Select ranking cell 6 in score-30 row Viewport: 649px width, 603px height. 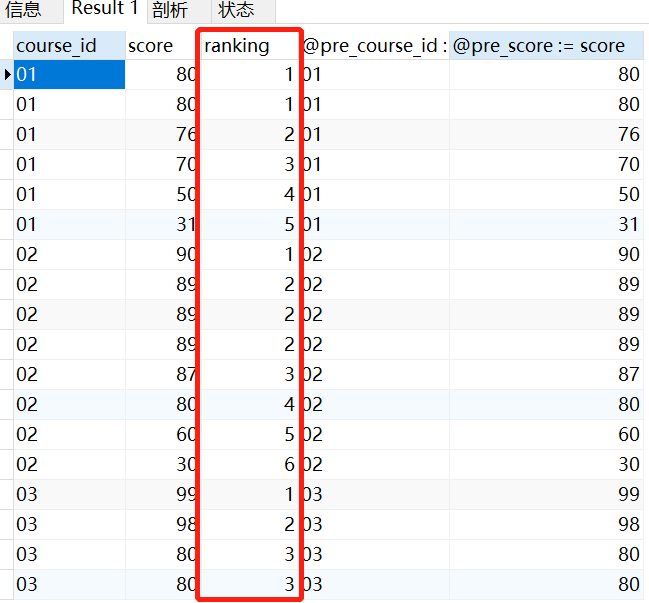pyautogui.click(x=250, y=464)
